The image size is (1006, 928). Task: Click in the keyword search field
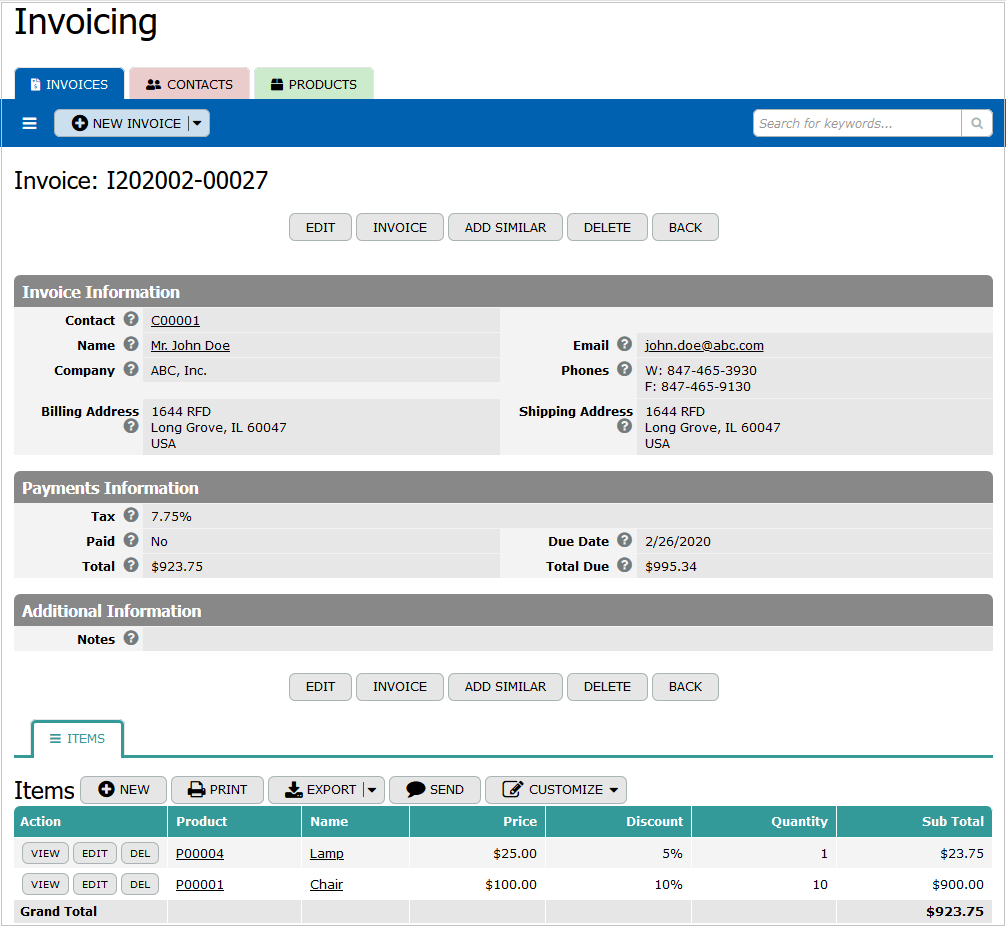[x=856, y=123]
